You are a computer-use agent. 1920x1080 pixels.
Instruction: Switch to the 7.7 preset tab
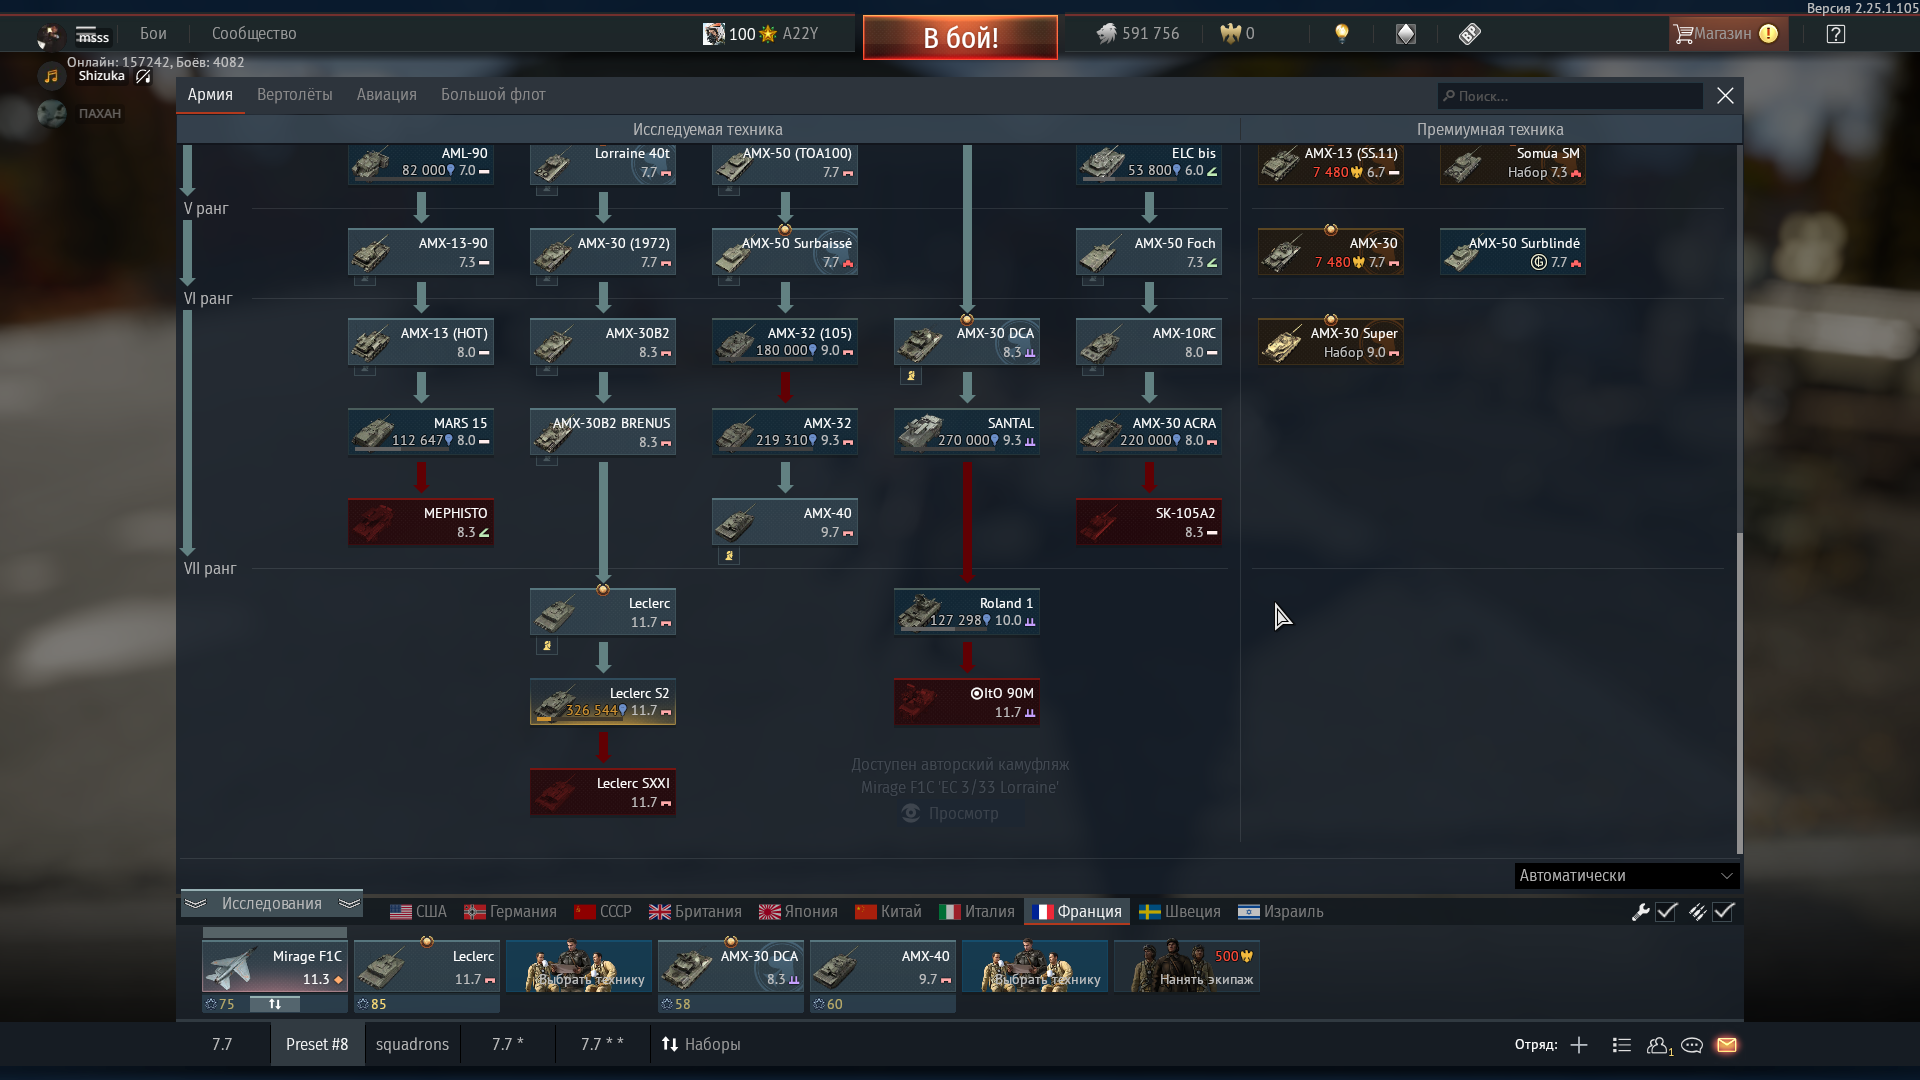click(222, 1044)
